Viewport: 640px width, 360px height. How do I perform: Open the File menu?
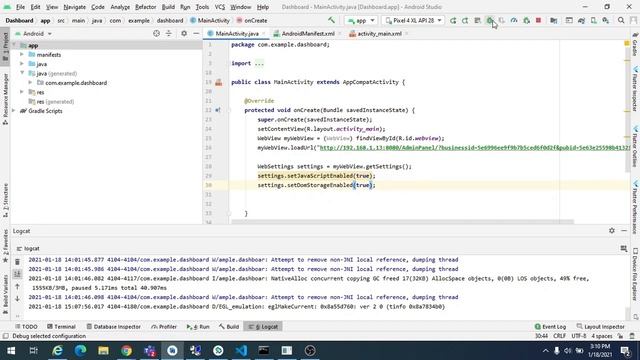point(20,7)
